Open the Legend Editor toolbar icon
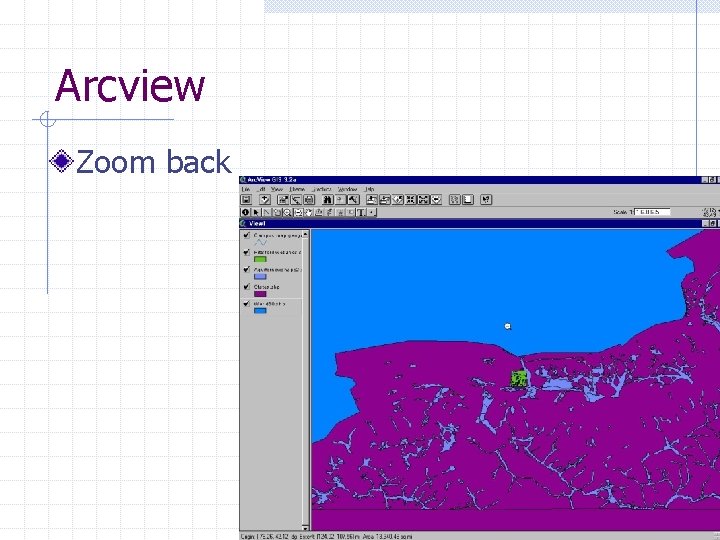Viewport: 720px width, 540px height. pos(296,199)
